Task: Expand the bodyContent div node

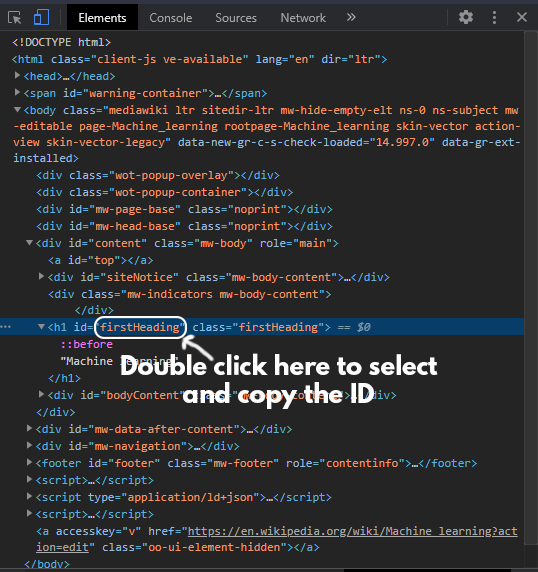Action: [x=41, y=394]
